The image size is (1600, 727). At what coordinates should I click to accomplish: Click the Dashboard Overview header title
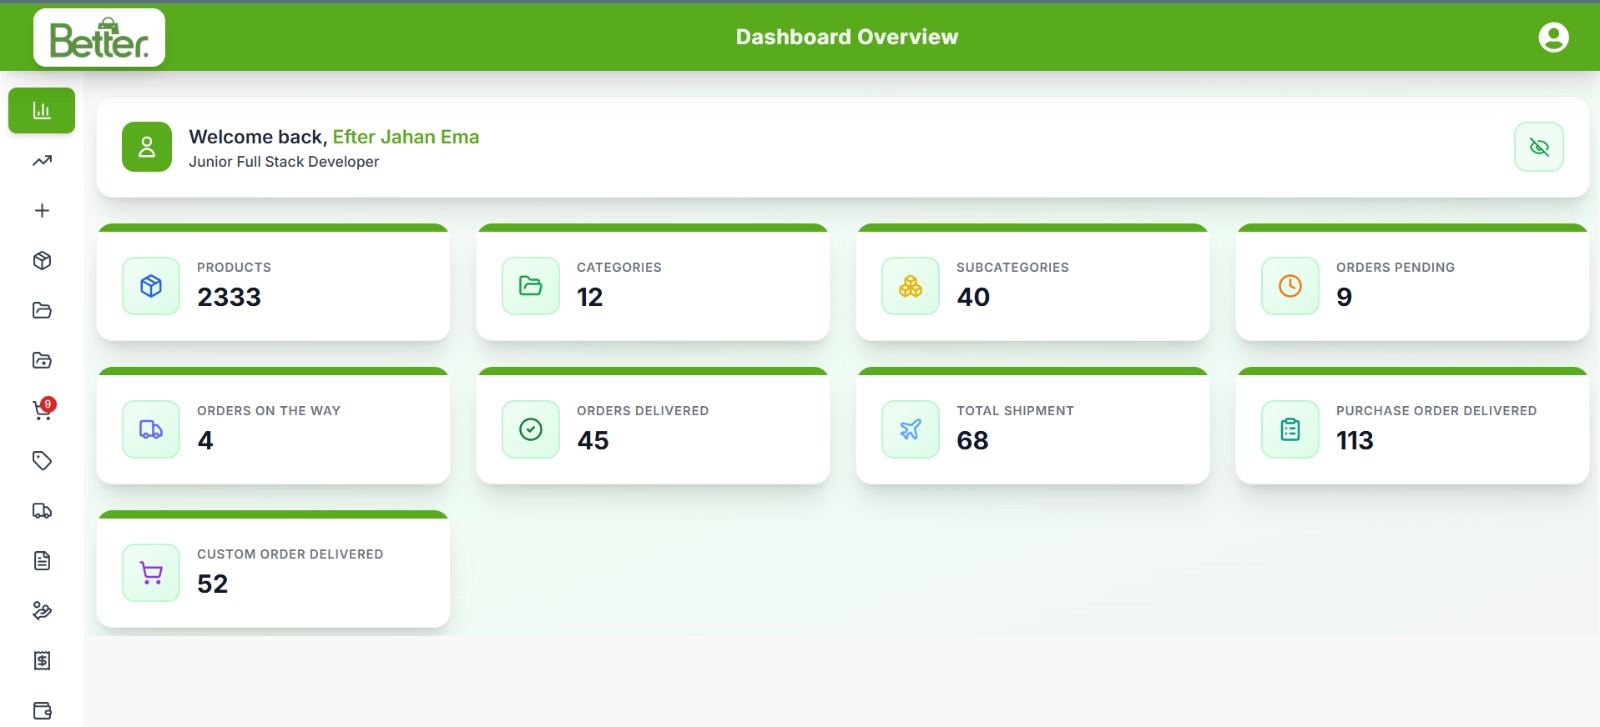click(x=847, y=37)
